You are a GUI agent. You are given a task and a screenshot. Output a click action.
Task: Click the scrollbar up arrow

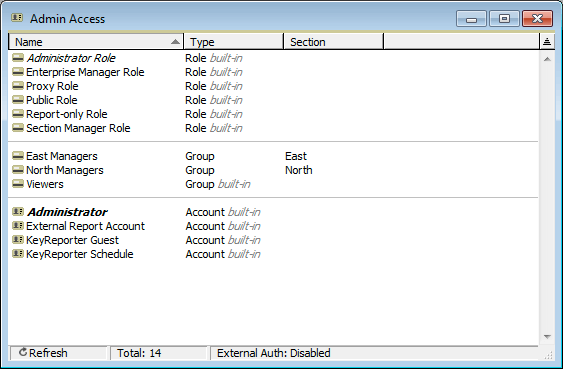tap(547, 59)
